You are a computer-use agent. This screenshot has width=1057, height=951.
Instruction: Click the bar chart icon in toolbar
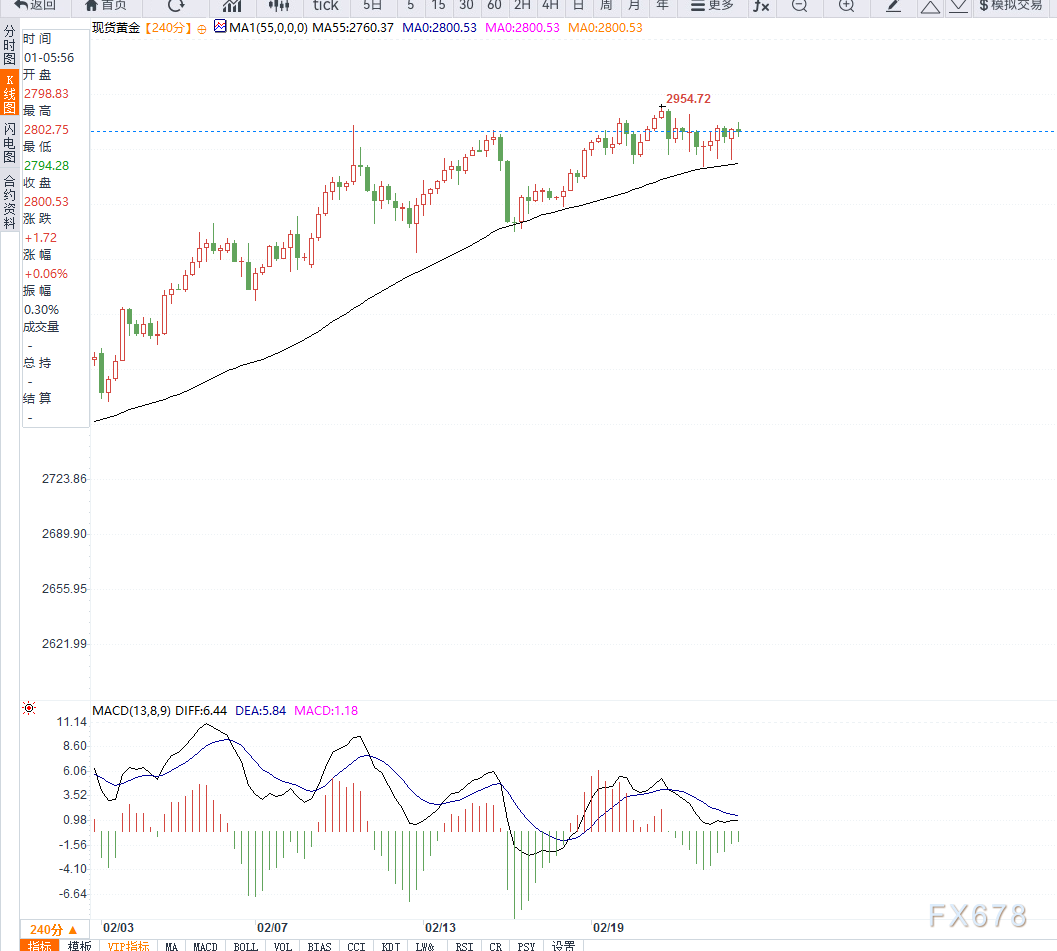(x=231, y=6)
